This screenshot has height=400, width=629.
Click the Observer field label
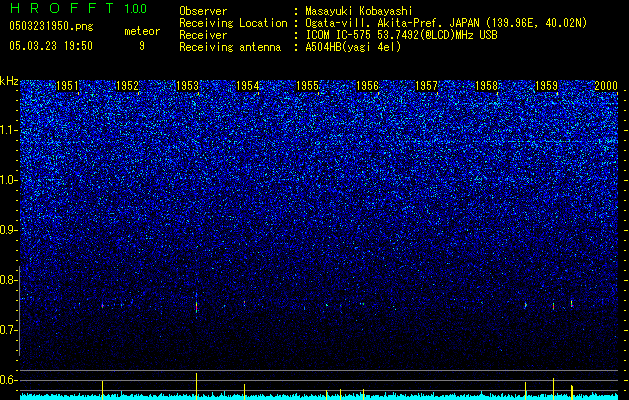point(203,11)
